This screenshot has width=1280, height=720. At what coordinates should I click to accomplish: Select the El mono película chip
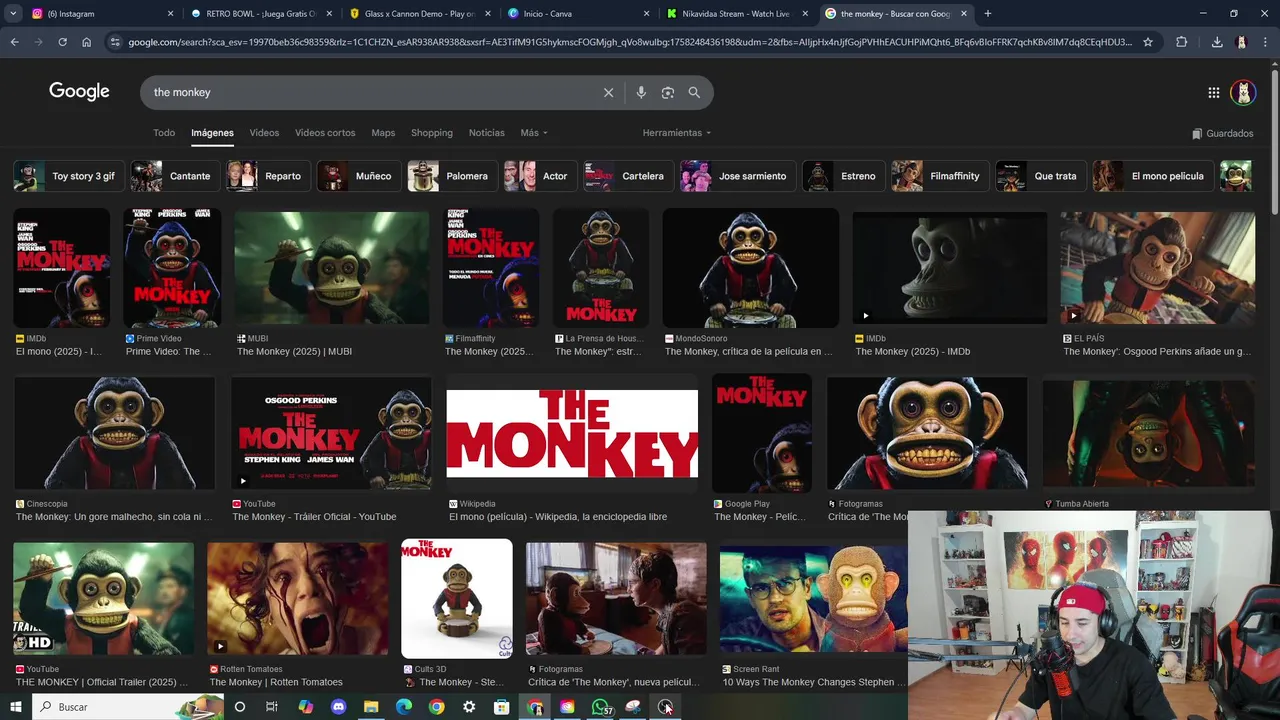click(1153, 176)
